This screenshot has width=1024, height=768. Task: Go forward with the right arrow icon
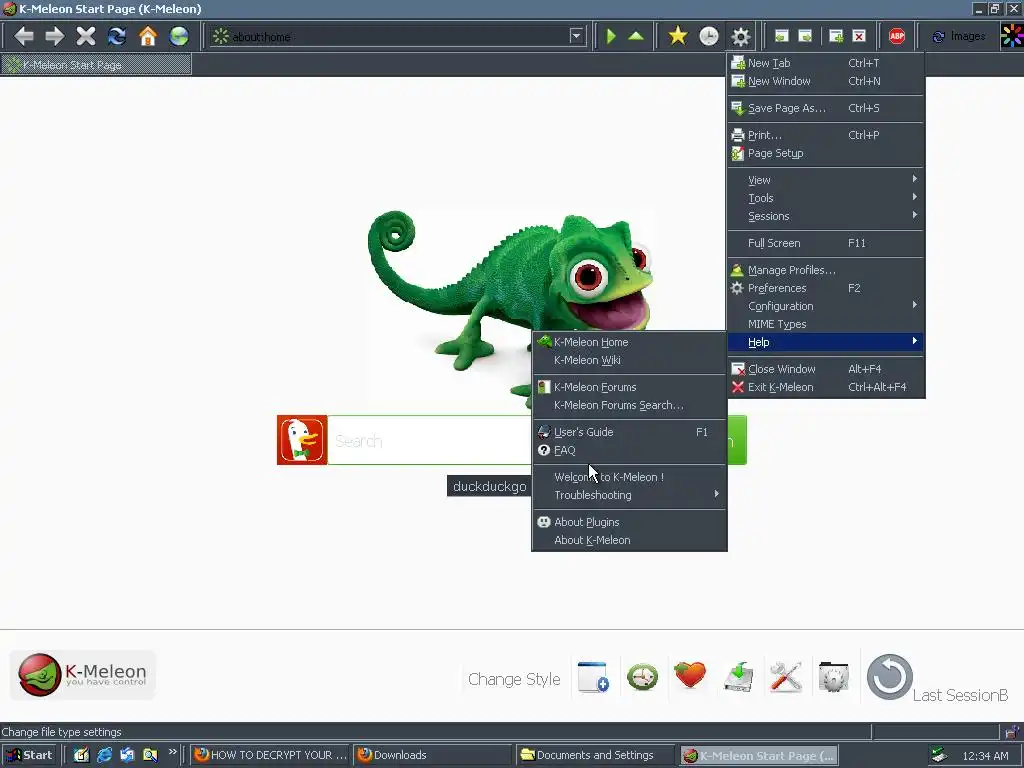tap(55, 36)
